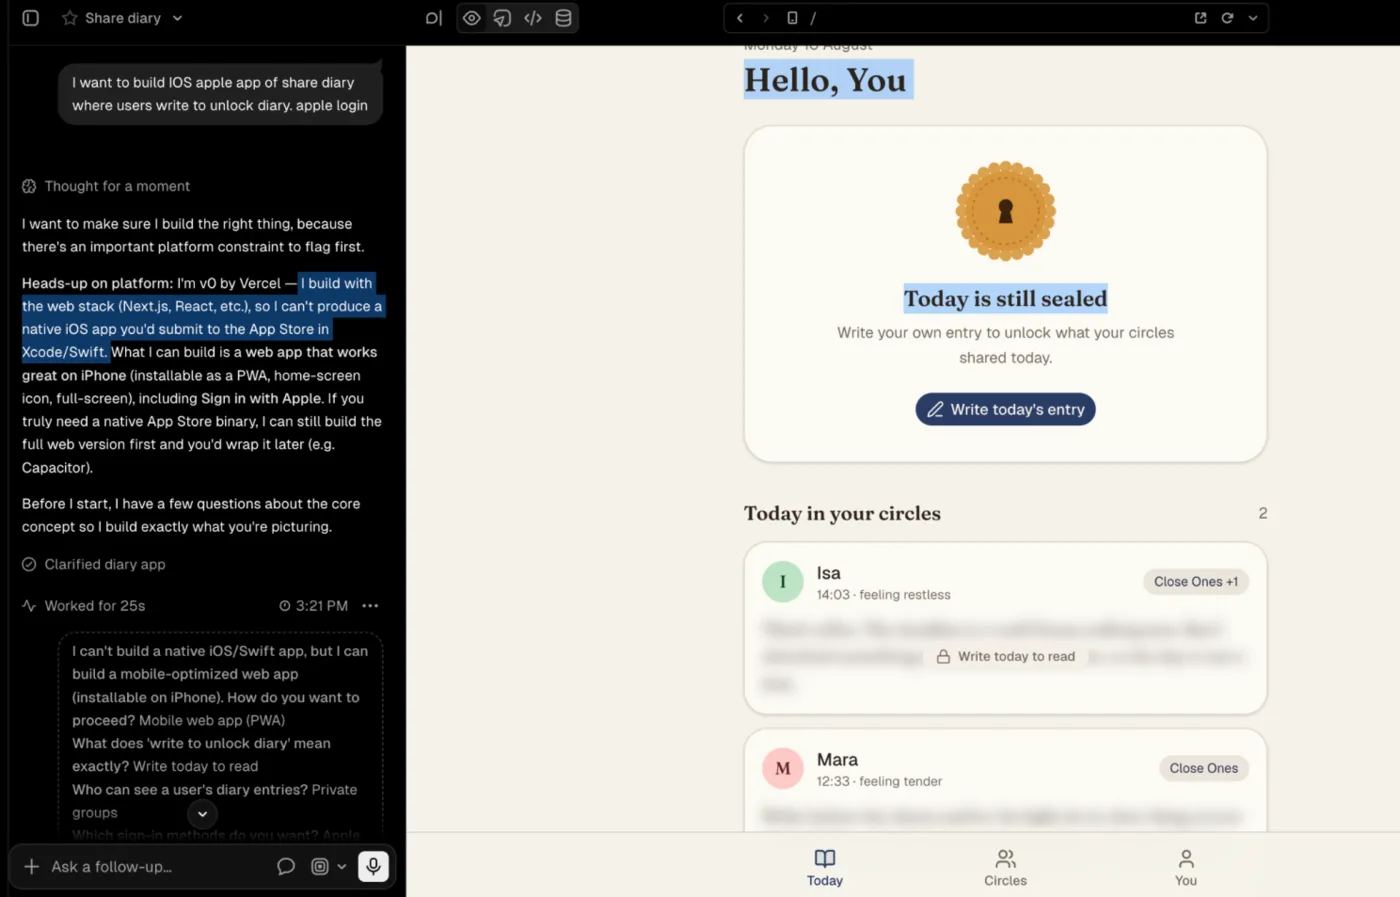
Task: Expand the preview options chevron
Action: tap(1253, 18)
